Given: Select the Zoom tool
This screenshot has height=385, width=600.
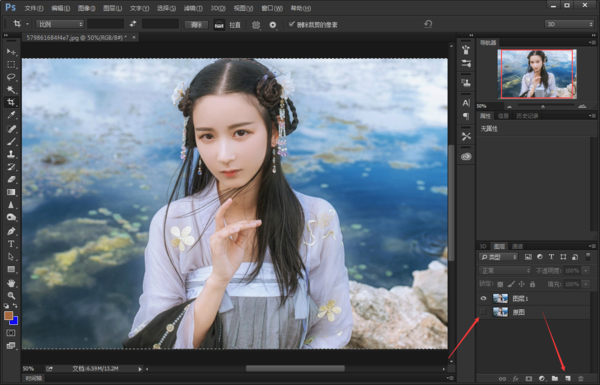Looking at the screenshot, I should coord(11,295).
